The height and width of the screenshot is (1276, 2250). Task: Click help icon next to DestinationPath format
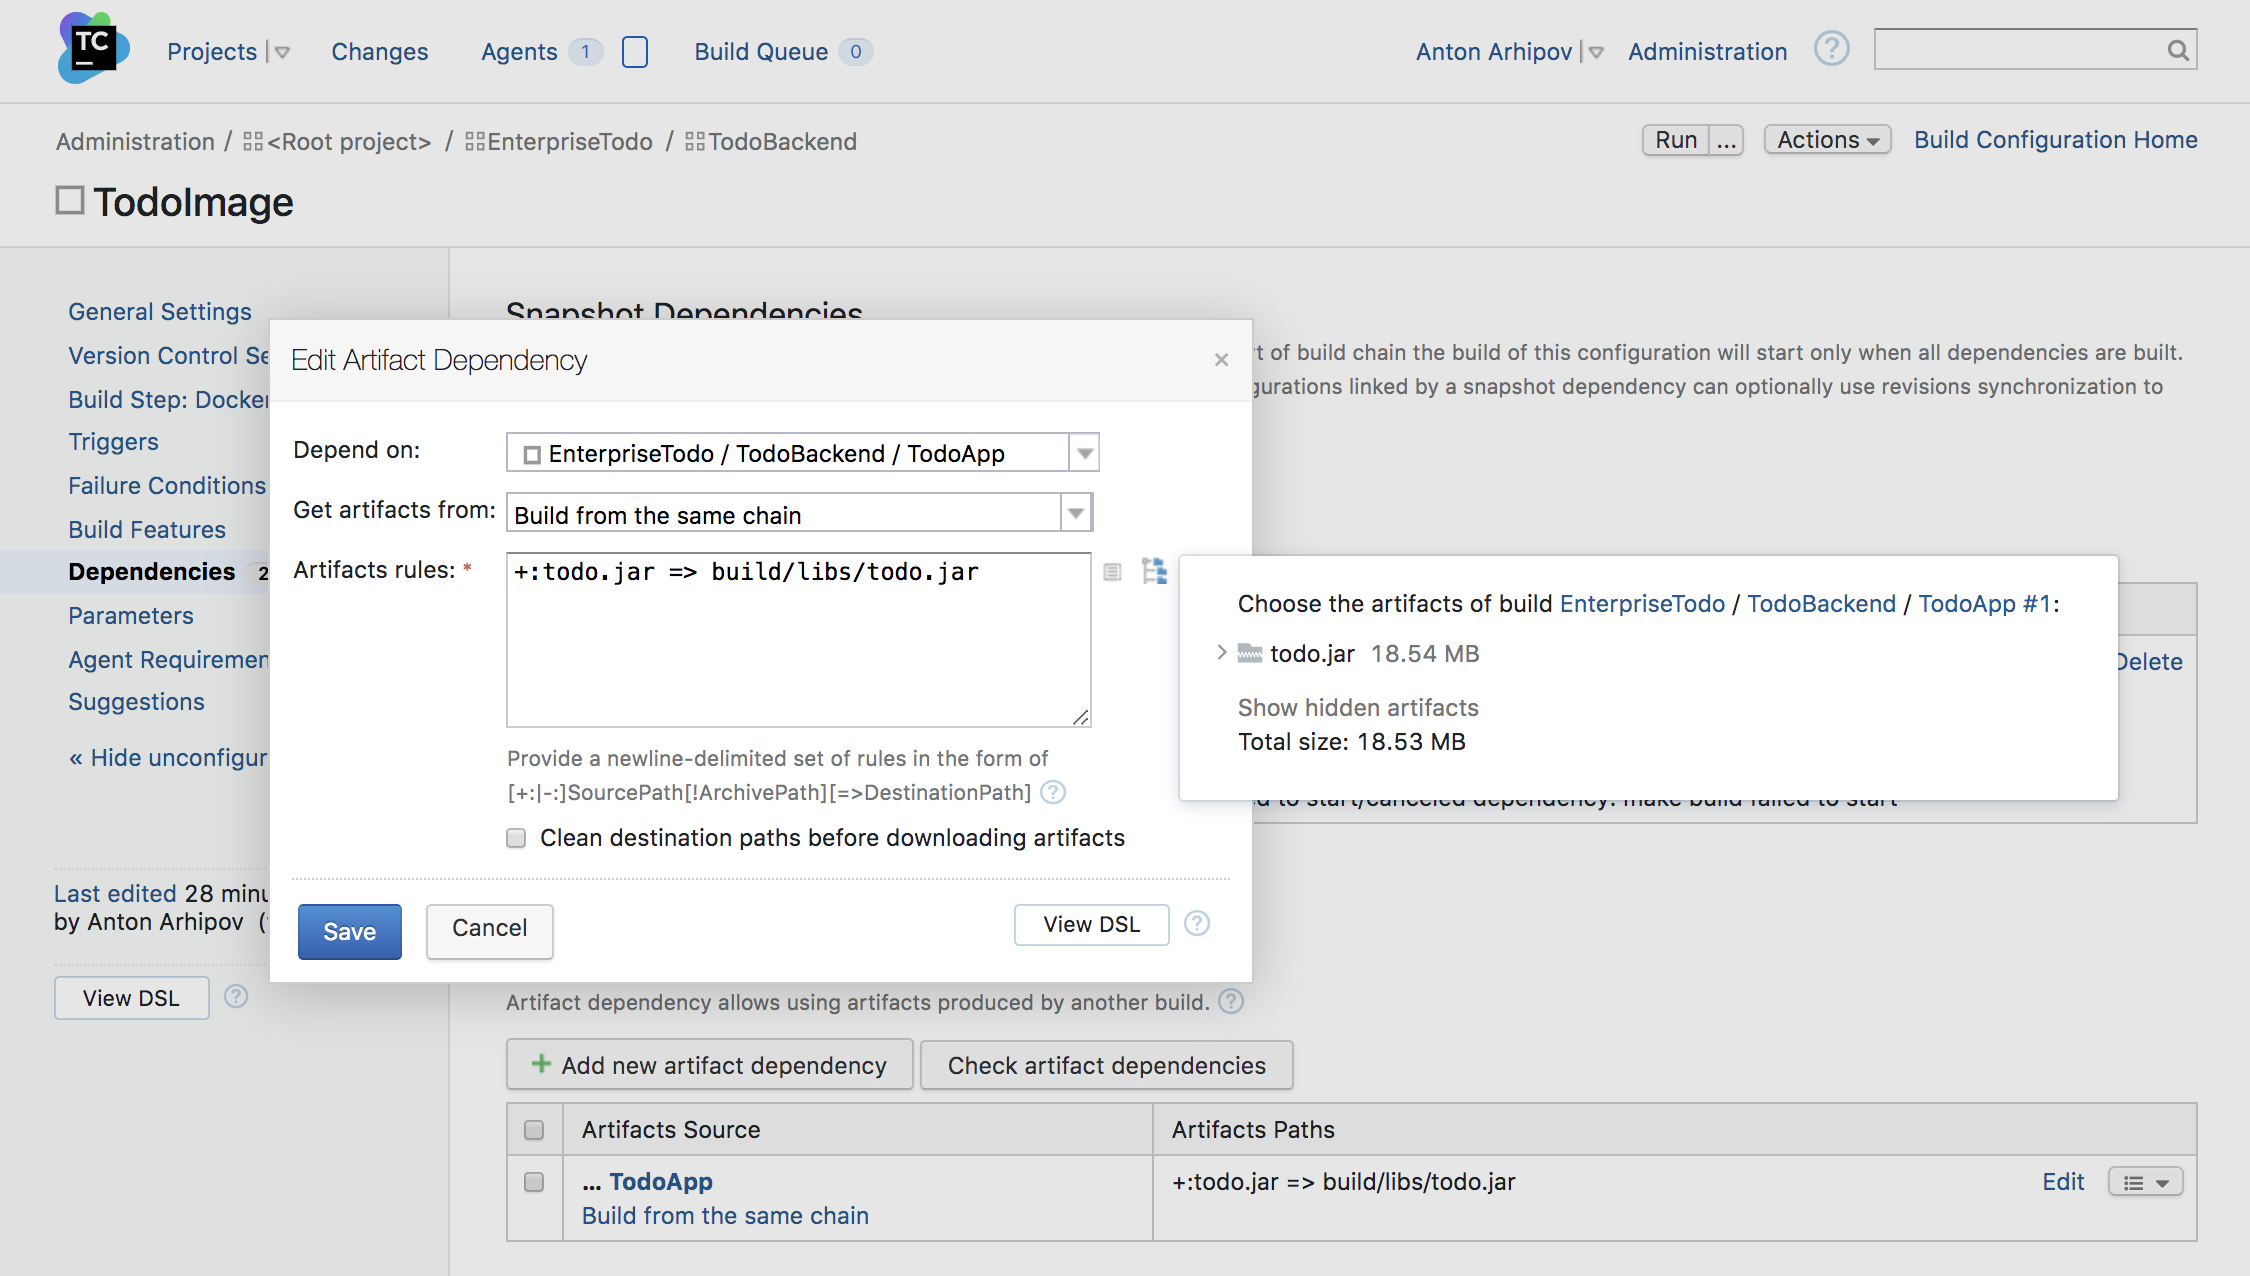1053,793
